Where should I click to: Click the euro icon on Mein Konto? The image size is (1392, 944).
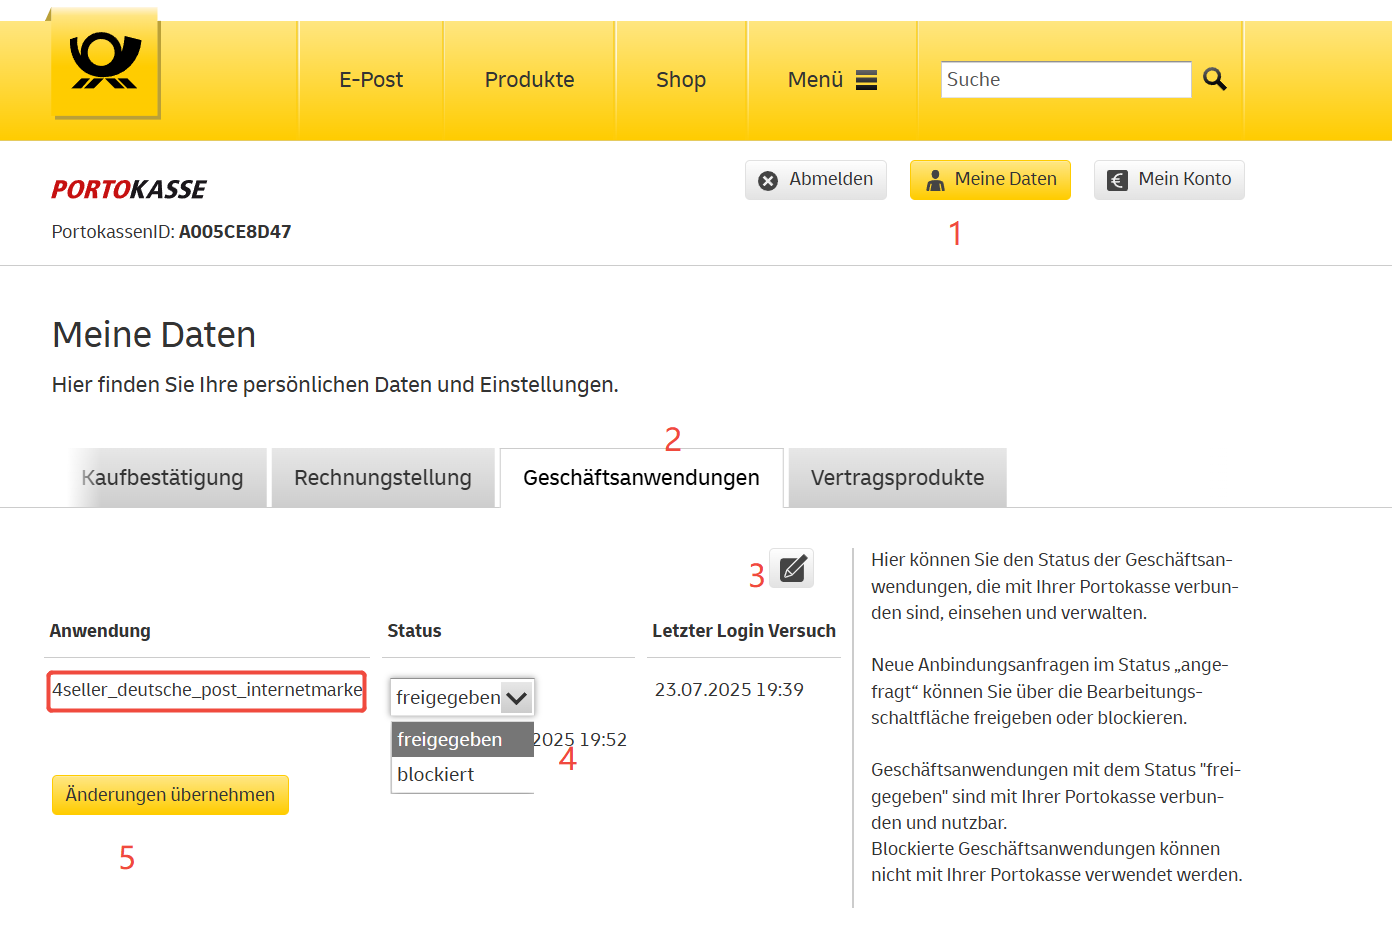(x=1117, y=180)
